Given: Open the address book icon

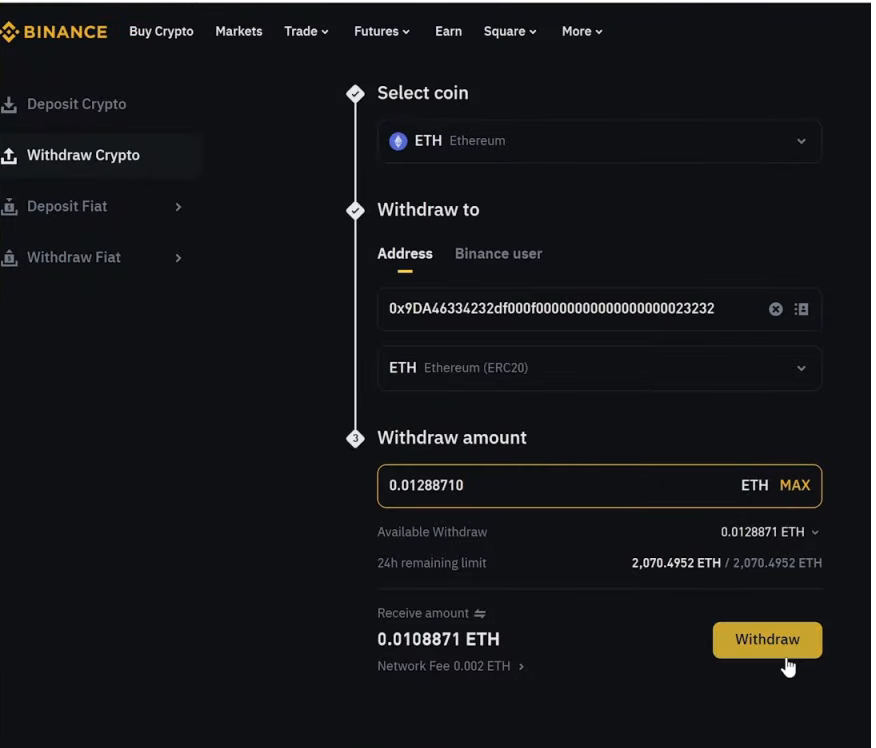Looking at the screenshot, I should tap(801, 309).
